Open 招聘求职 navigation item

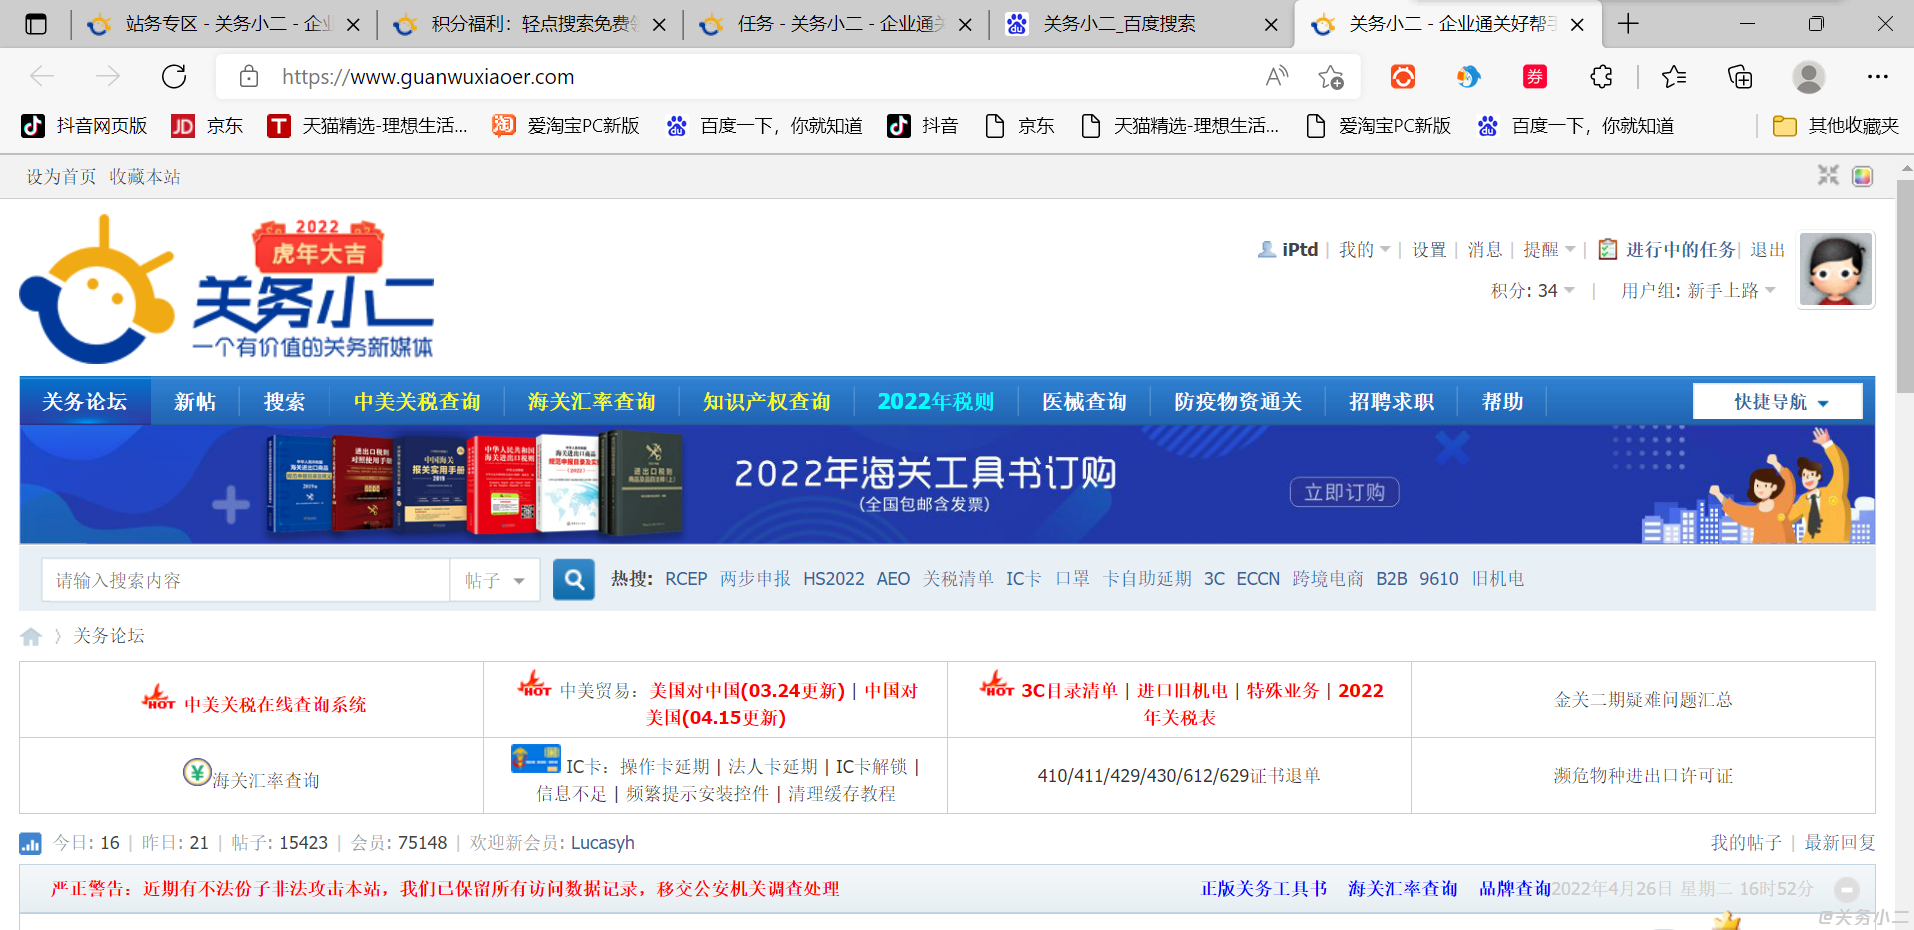click(1391, 402)
